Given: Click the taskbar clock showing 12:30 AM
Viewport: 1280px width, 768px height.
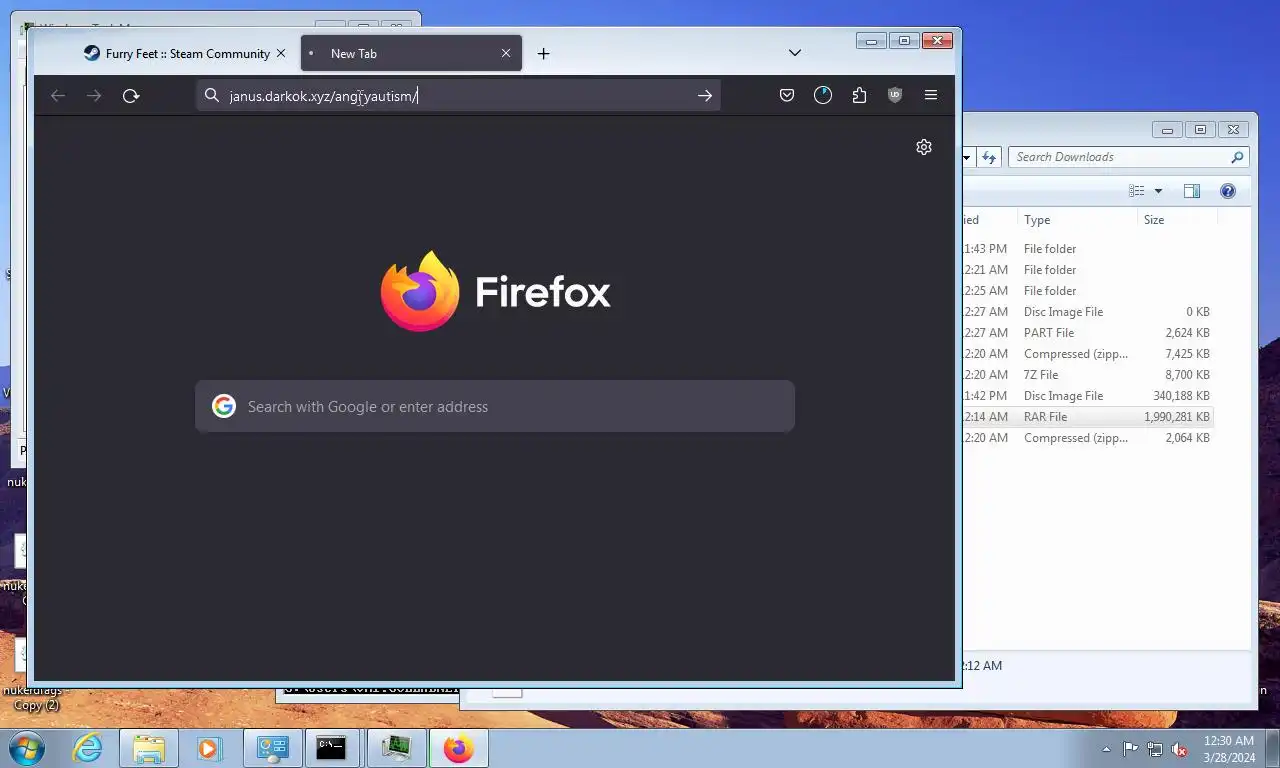Looking at the screenshot, I should [x=1229, y=749].
